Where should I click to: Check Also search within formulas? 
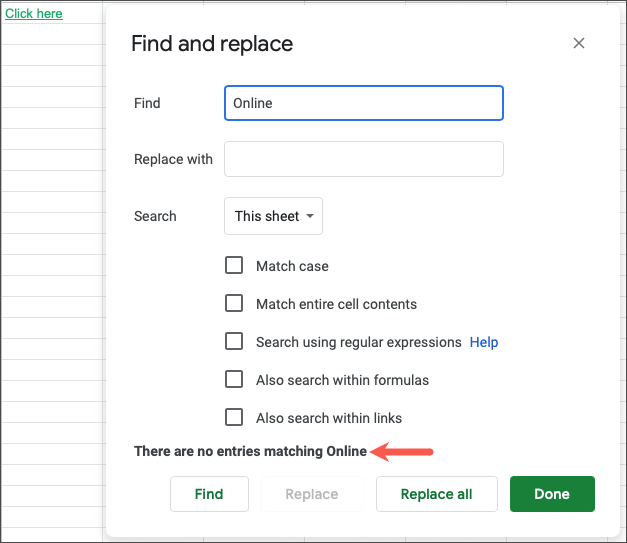[234, 380]
